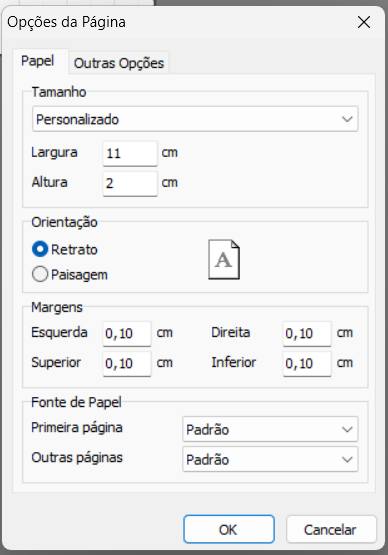Click the Direita margin field
Viewport: 388px width, 555px height.
[x=307, y=333]
